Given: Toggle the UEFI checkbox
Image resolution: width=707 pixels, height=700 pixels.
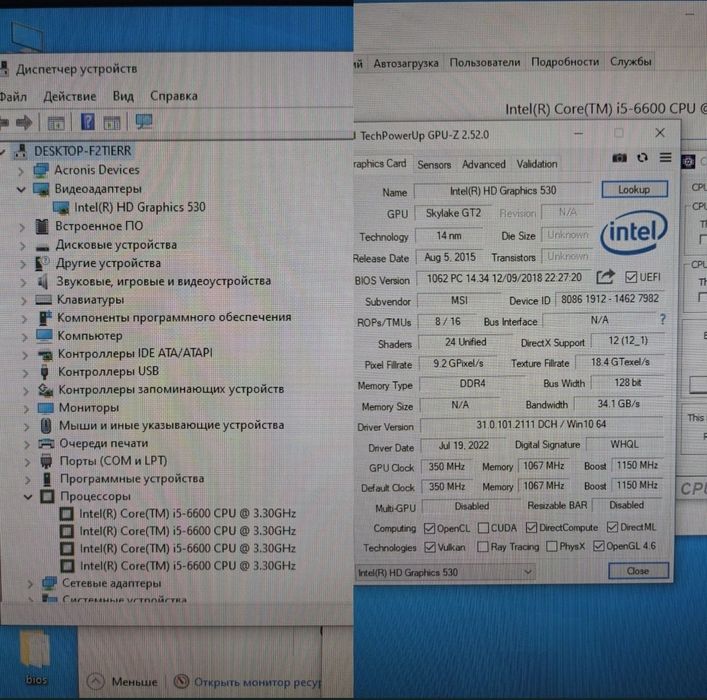Looking at the screenshot, I should [630, 277].
